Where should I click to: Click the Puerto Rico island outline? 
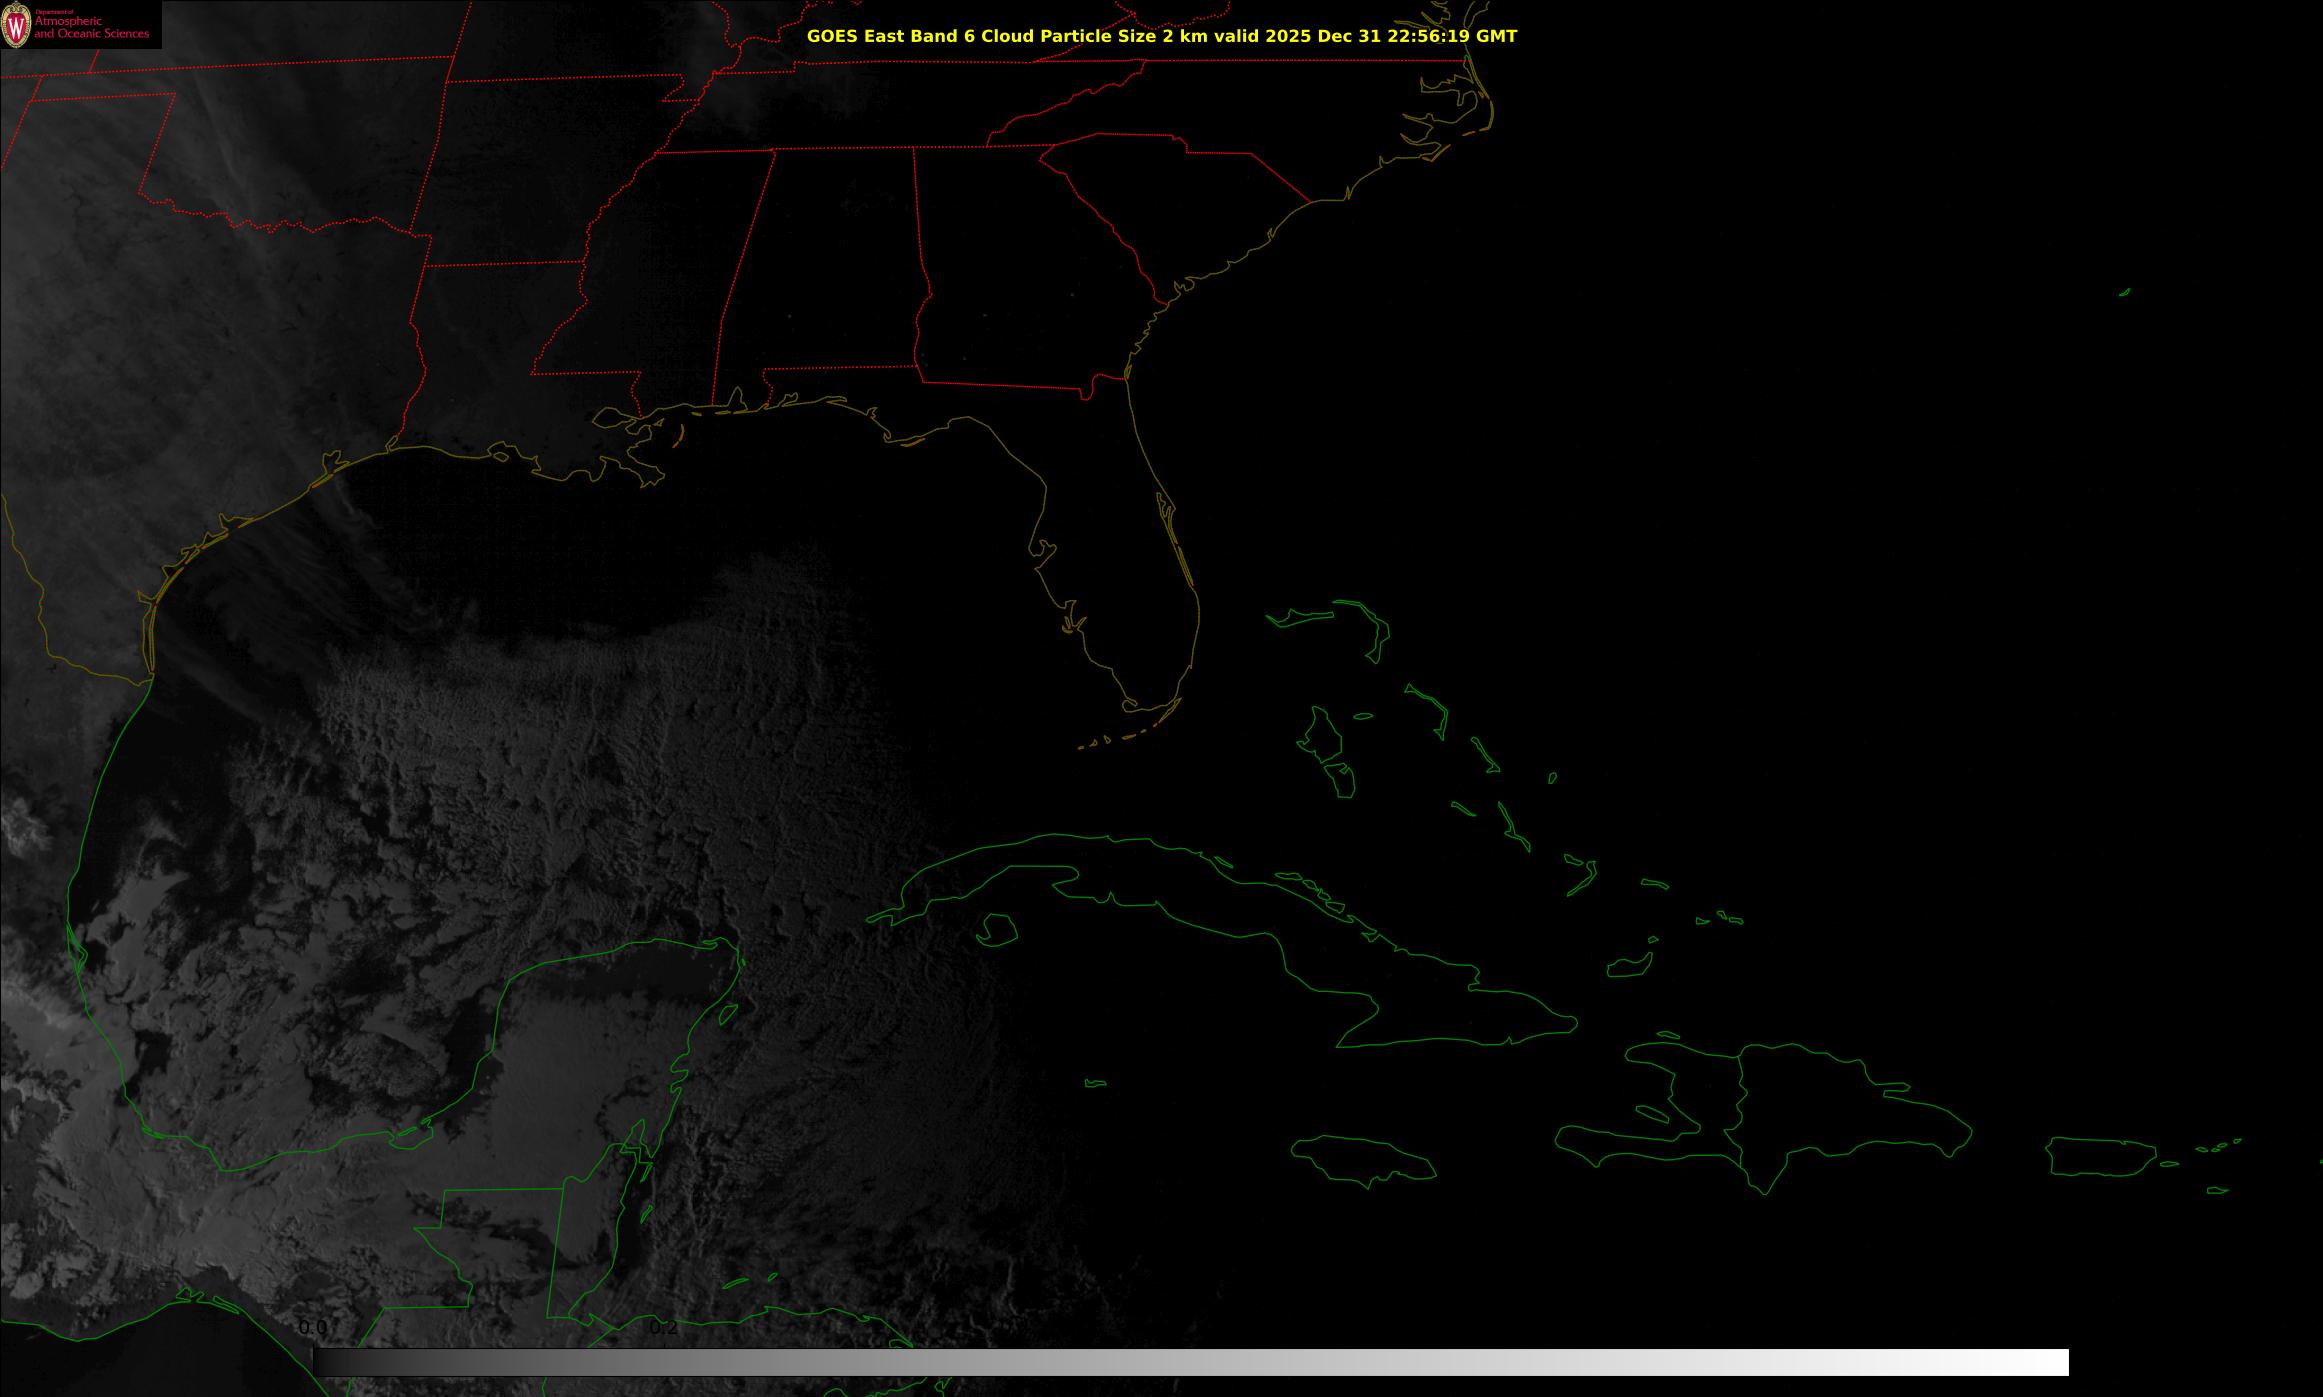(x=2100, y=1157)
